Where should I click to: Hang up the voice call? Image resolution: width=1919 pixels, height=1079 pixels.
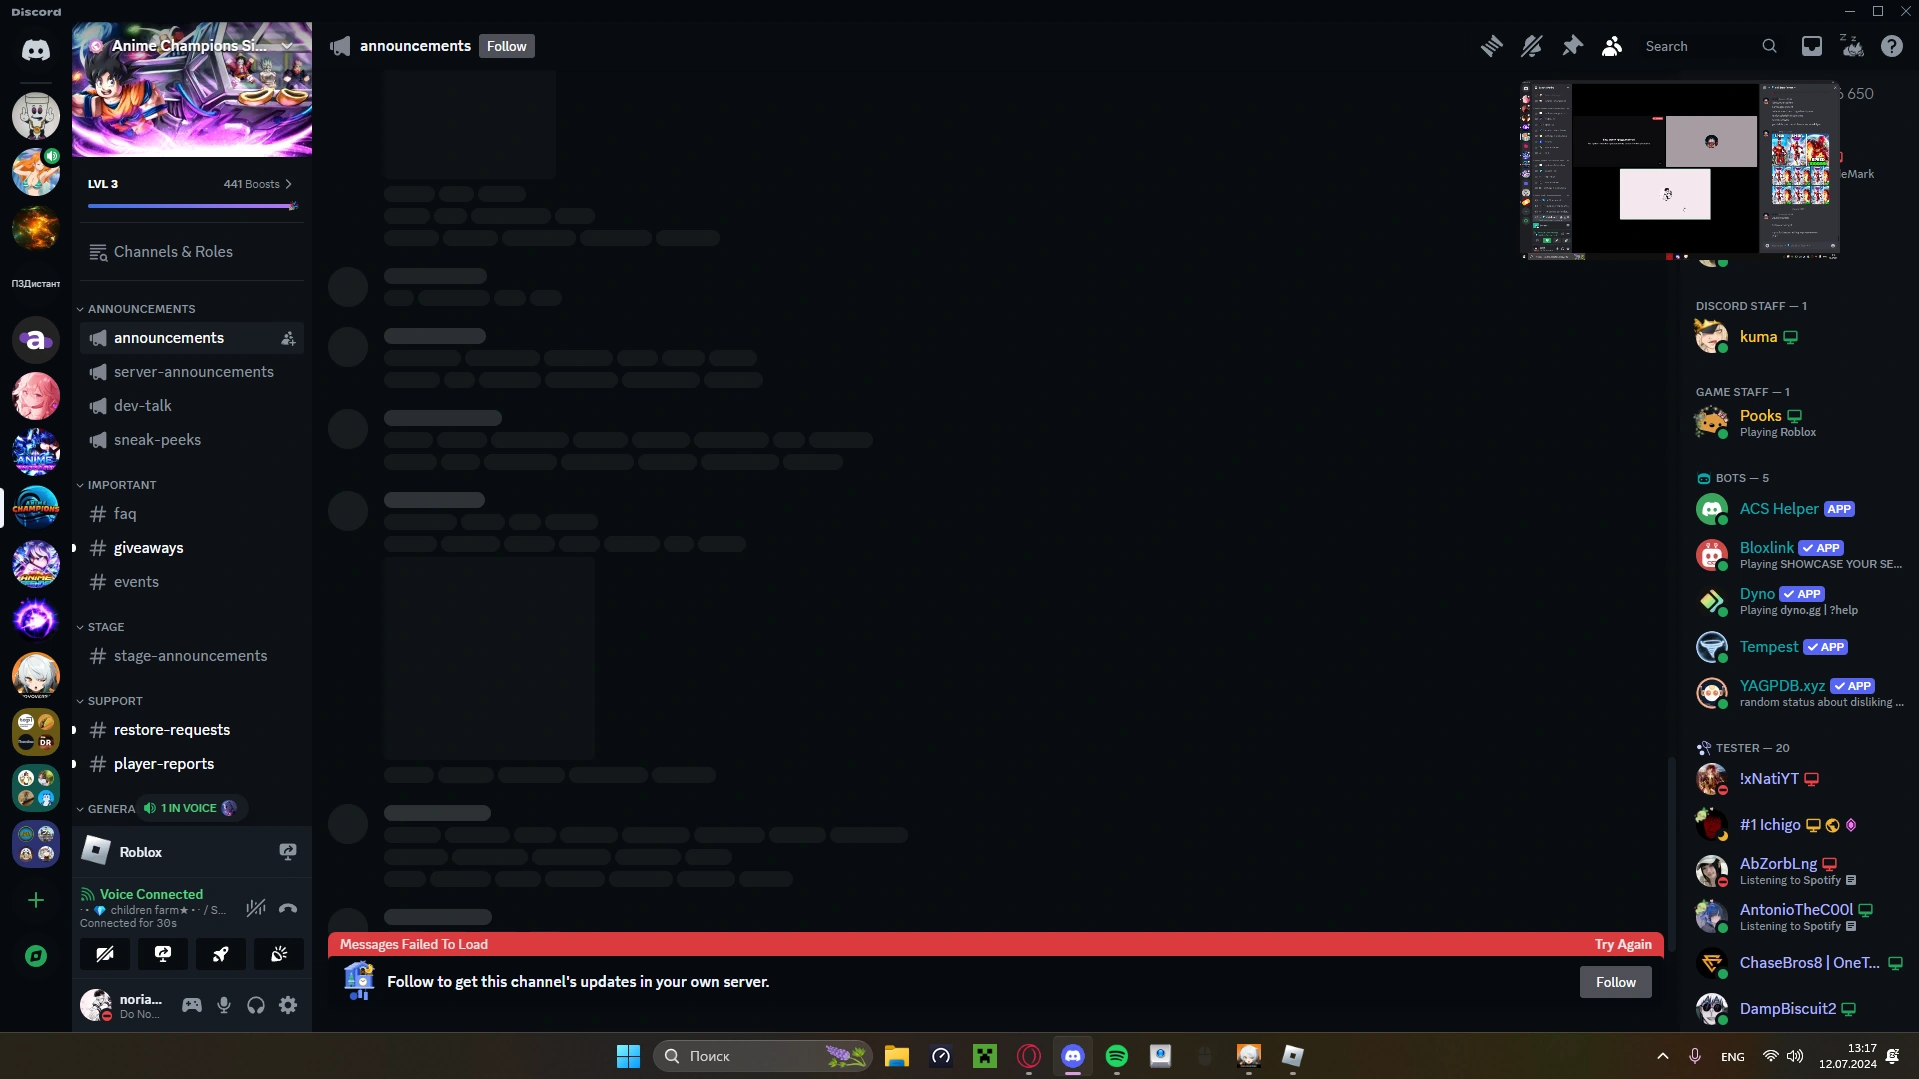[x=287, y=908]
